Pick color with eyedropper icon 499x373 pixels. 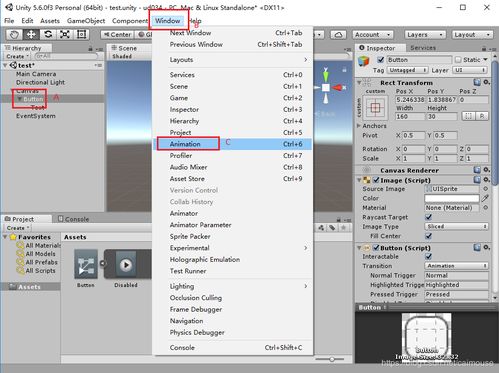point(485,198)
